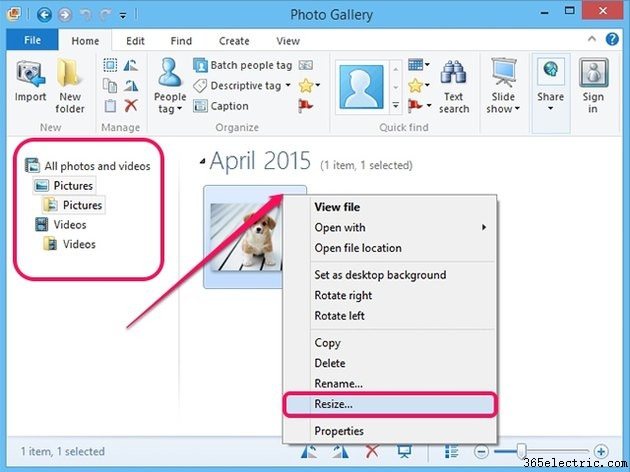Select the Home ribbon tab
Screen dimensions: 630x472
coord(85,41)
